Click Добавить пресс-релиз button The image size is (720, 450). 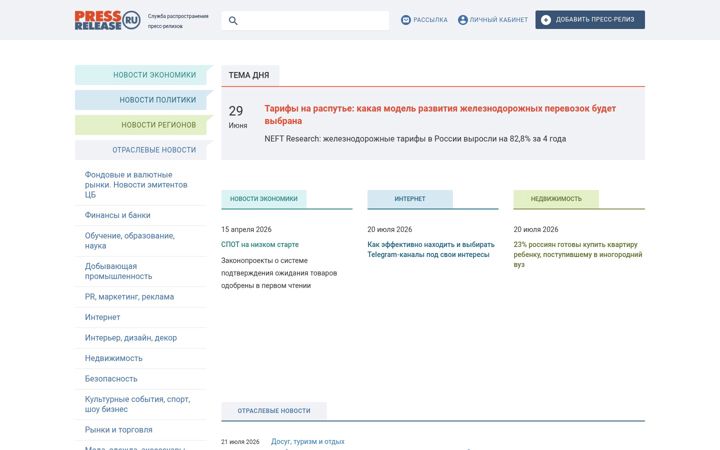tap(590, 20)
